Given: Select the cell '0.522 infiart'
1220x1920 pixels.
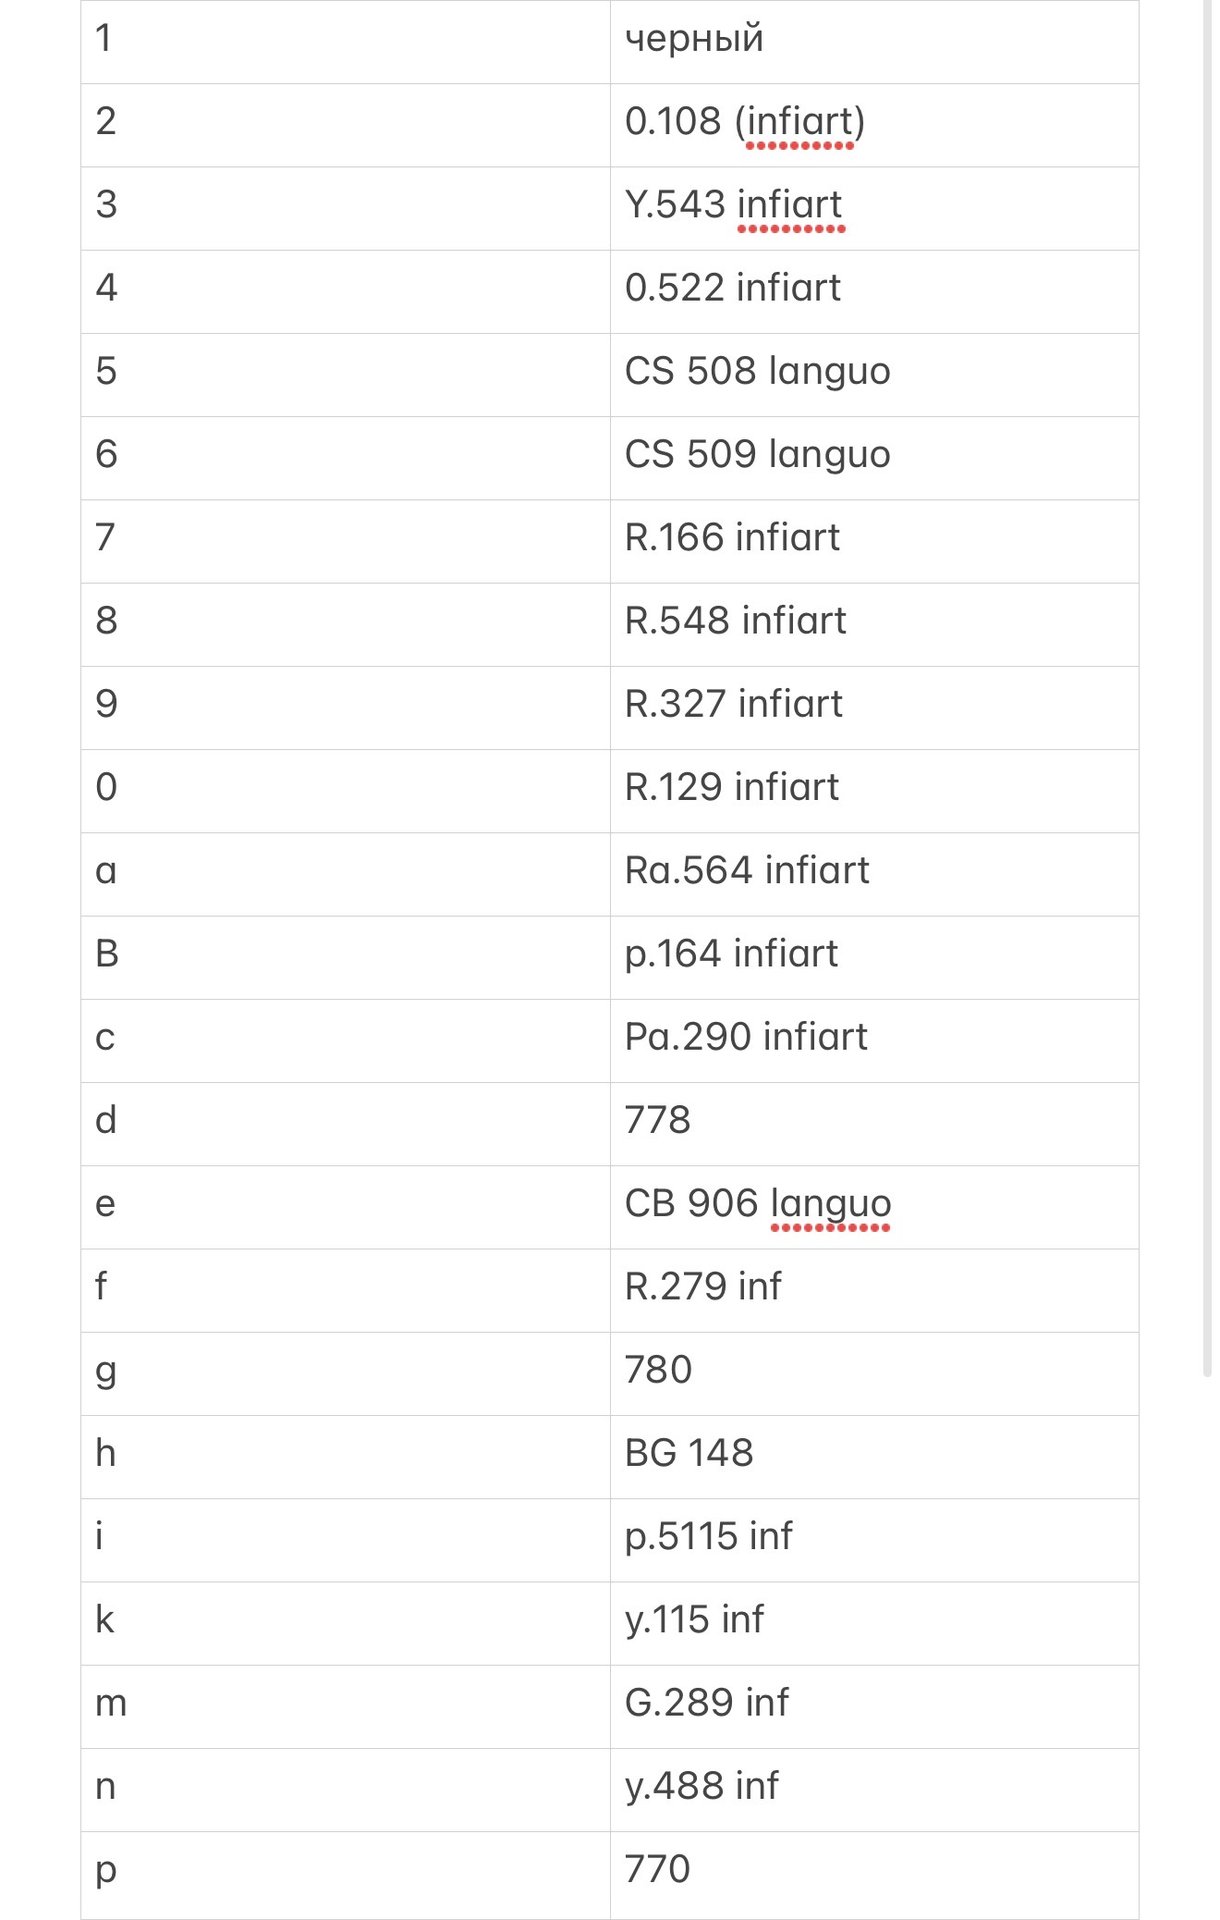Looking at the screenshot, I should [874, 292].
